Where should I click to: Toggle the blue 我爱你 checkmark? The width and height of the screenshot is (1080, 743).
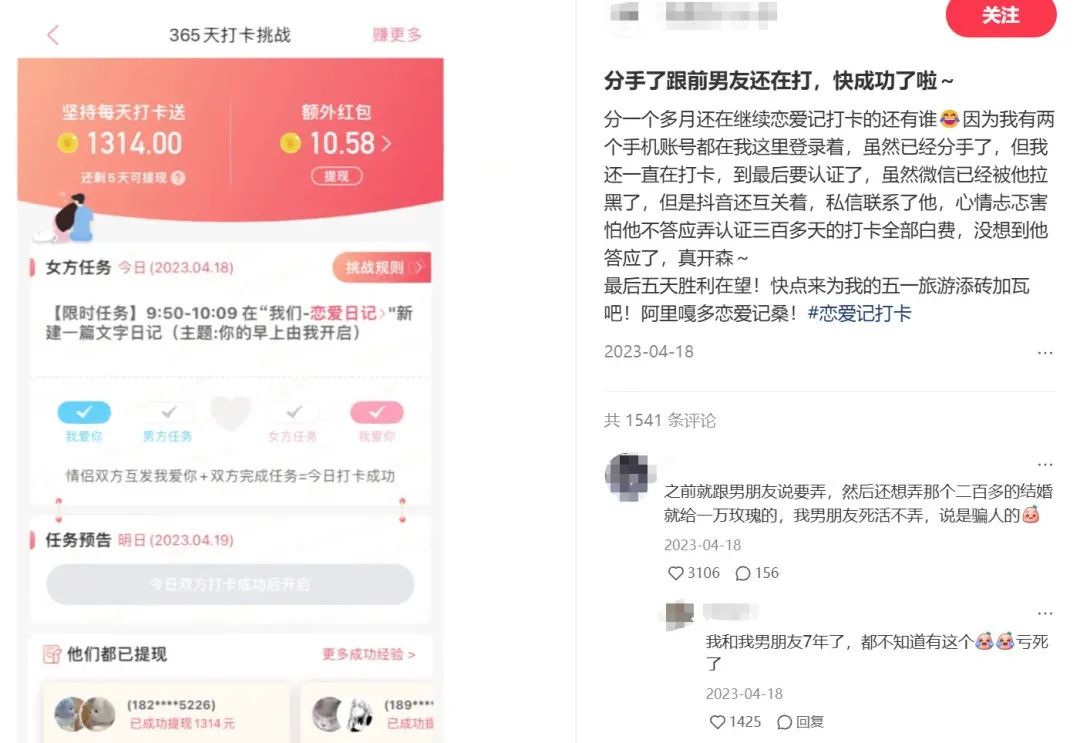click(x=84, y=412)
